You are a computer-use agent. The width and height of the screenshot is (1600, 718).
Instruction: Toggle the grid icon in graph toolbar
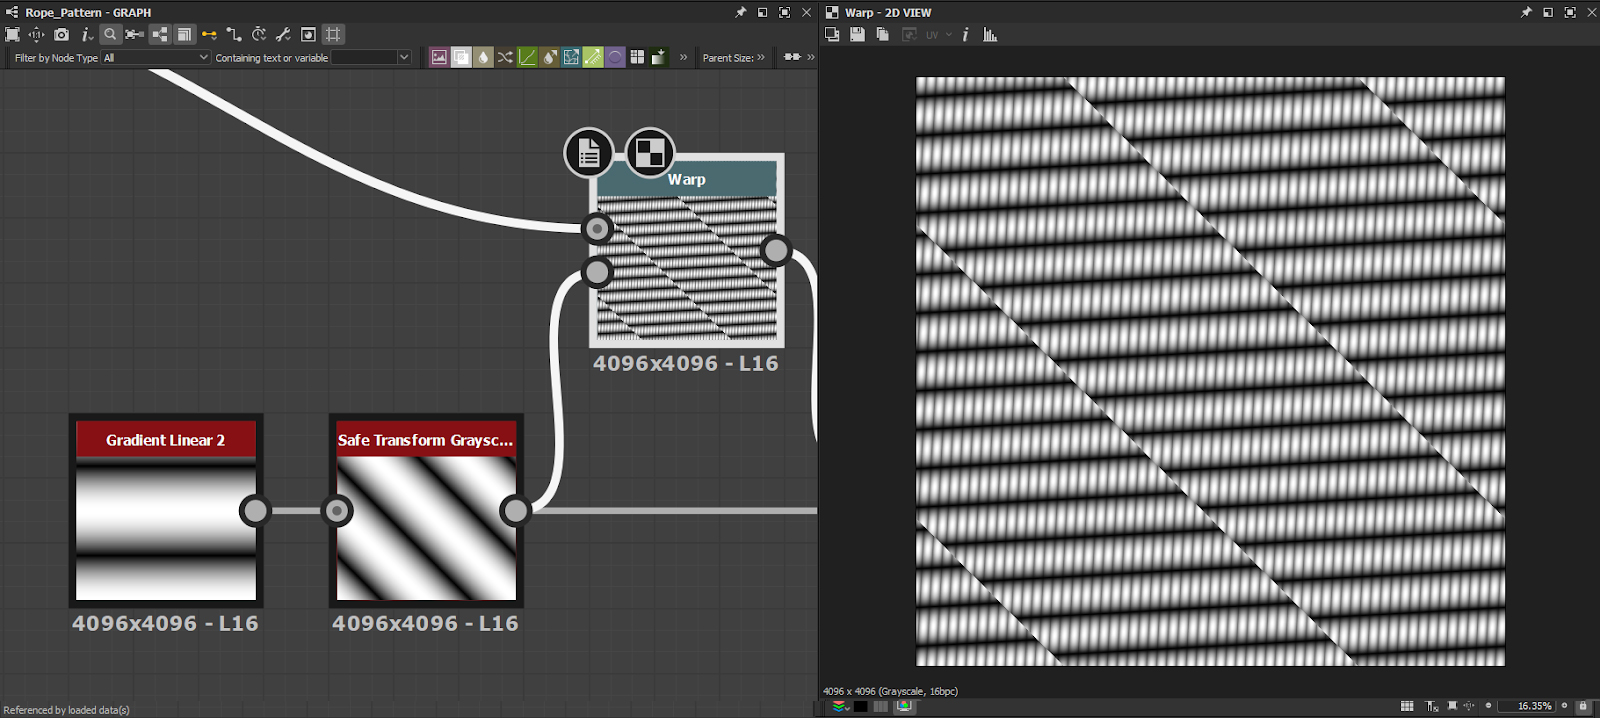pos(333,34)
